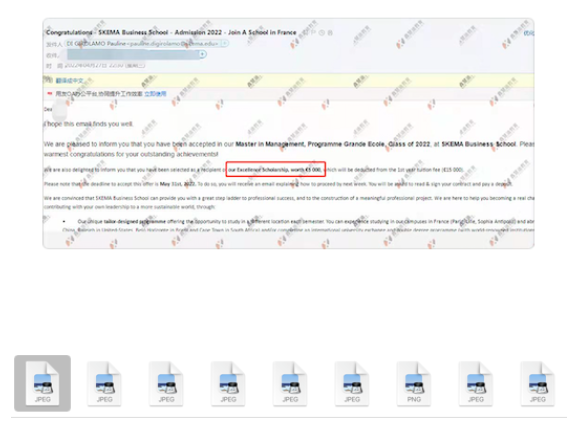
Task: Click the deadline text 'May 31st, 2022'
Action: pyautogui.click(x=177, y=184)
